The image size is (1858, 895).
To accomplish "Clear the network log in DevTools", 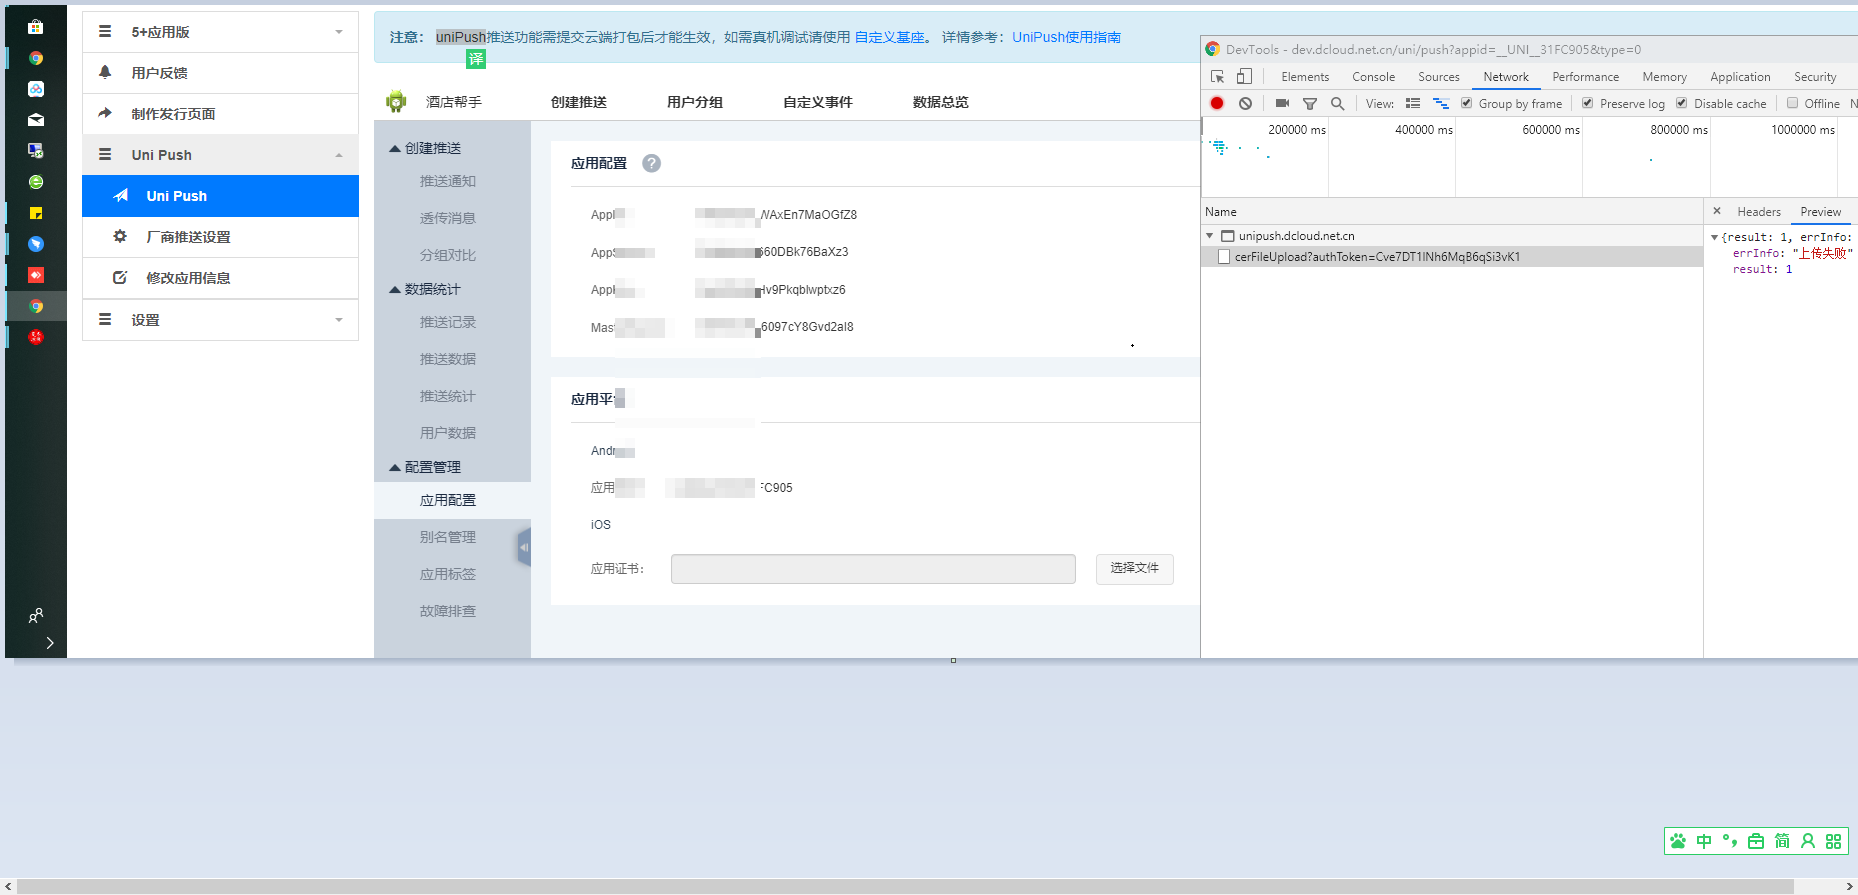I will [x=1245, y=103].
